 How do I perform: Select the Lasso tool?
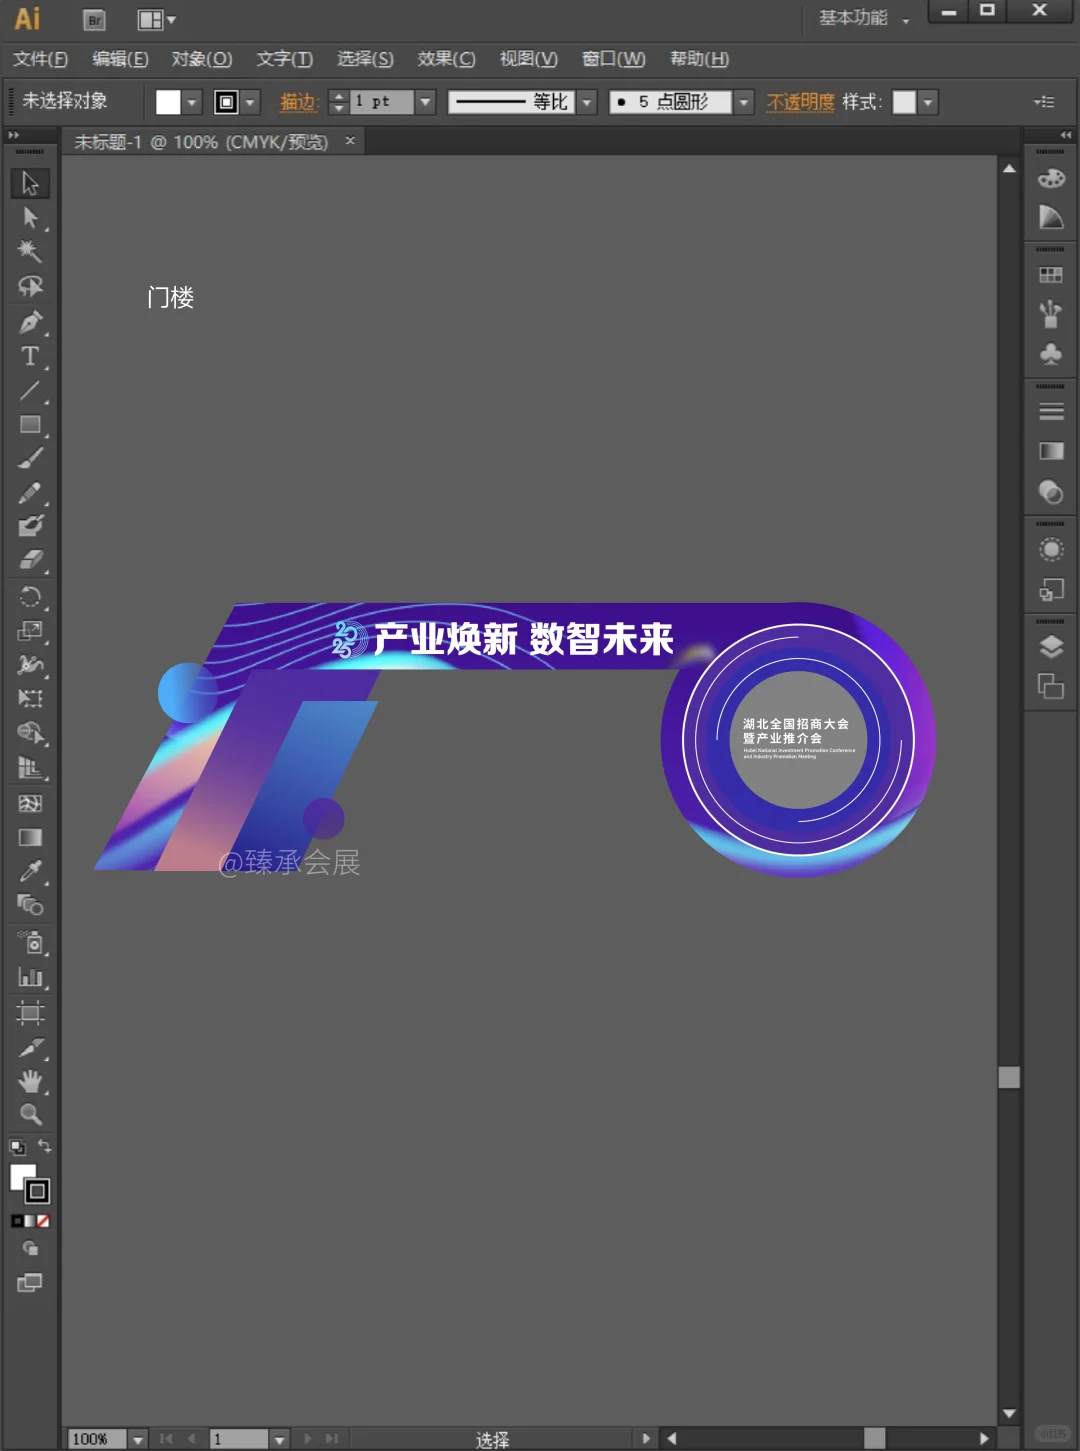(30, 287)
